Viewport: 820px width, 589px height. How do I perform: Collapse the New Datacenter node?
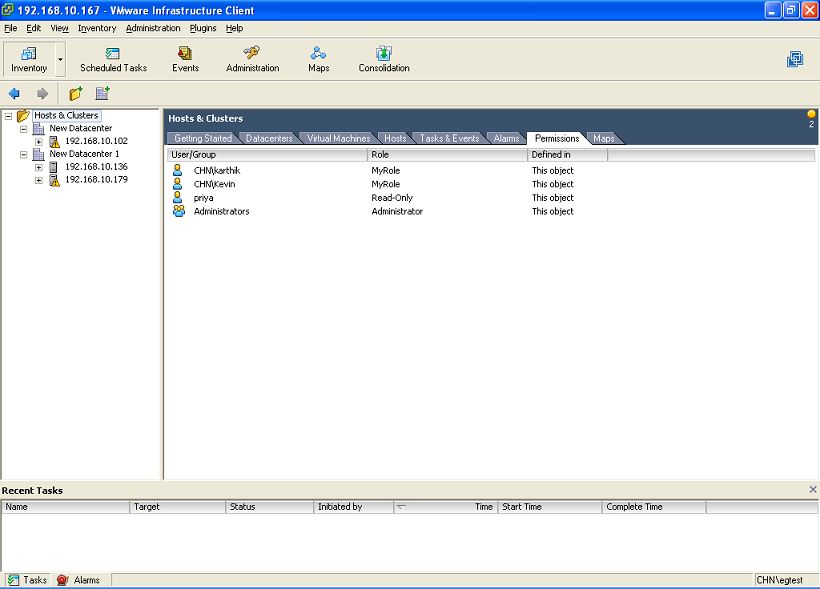click(24, 129)
